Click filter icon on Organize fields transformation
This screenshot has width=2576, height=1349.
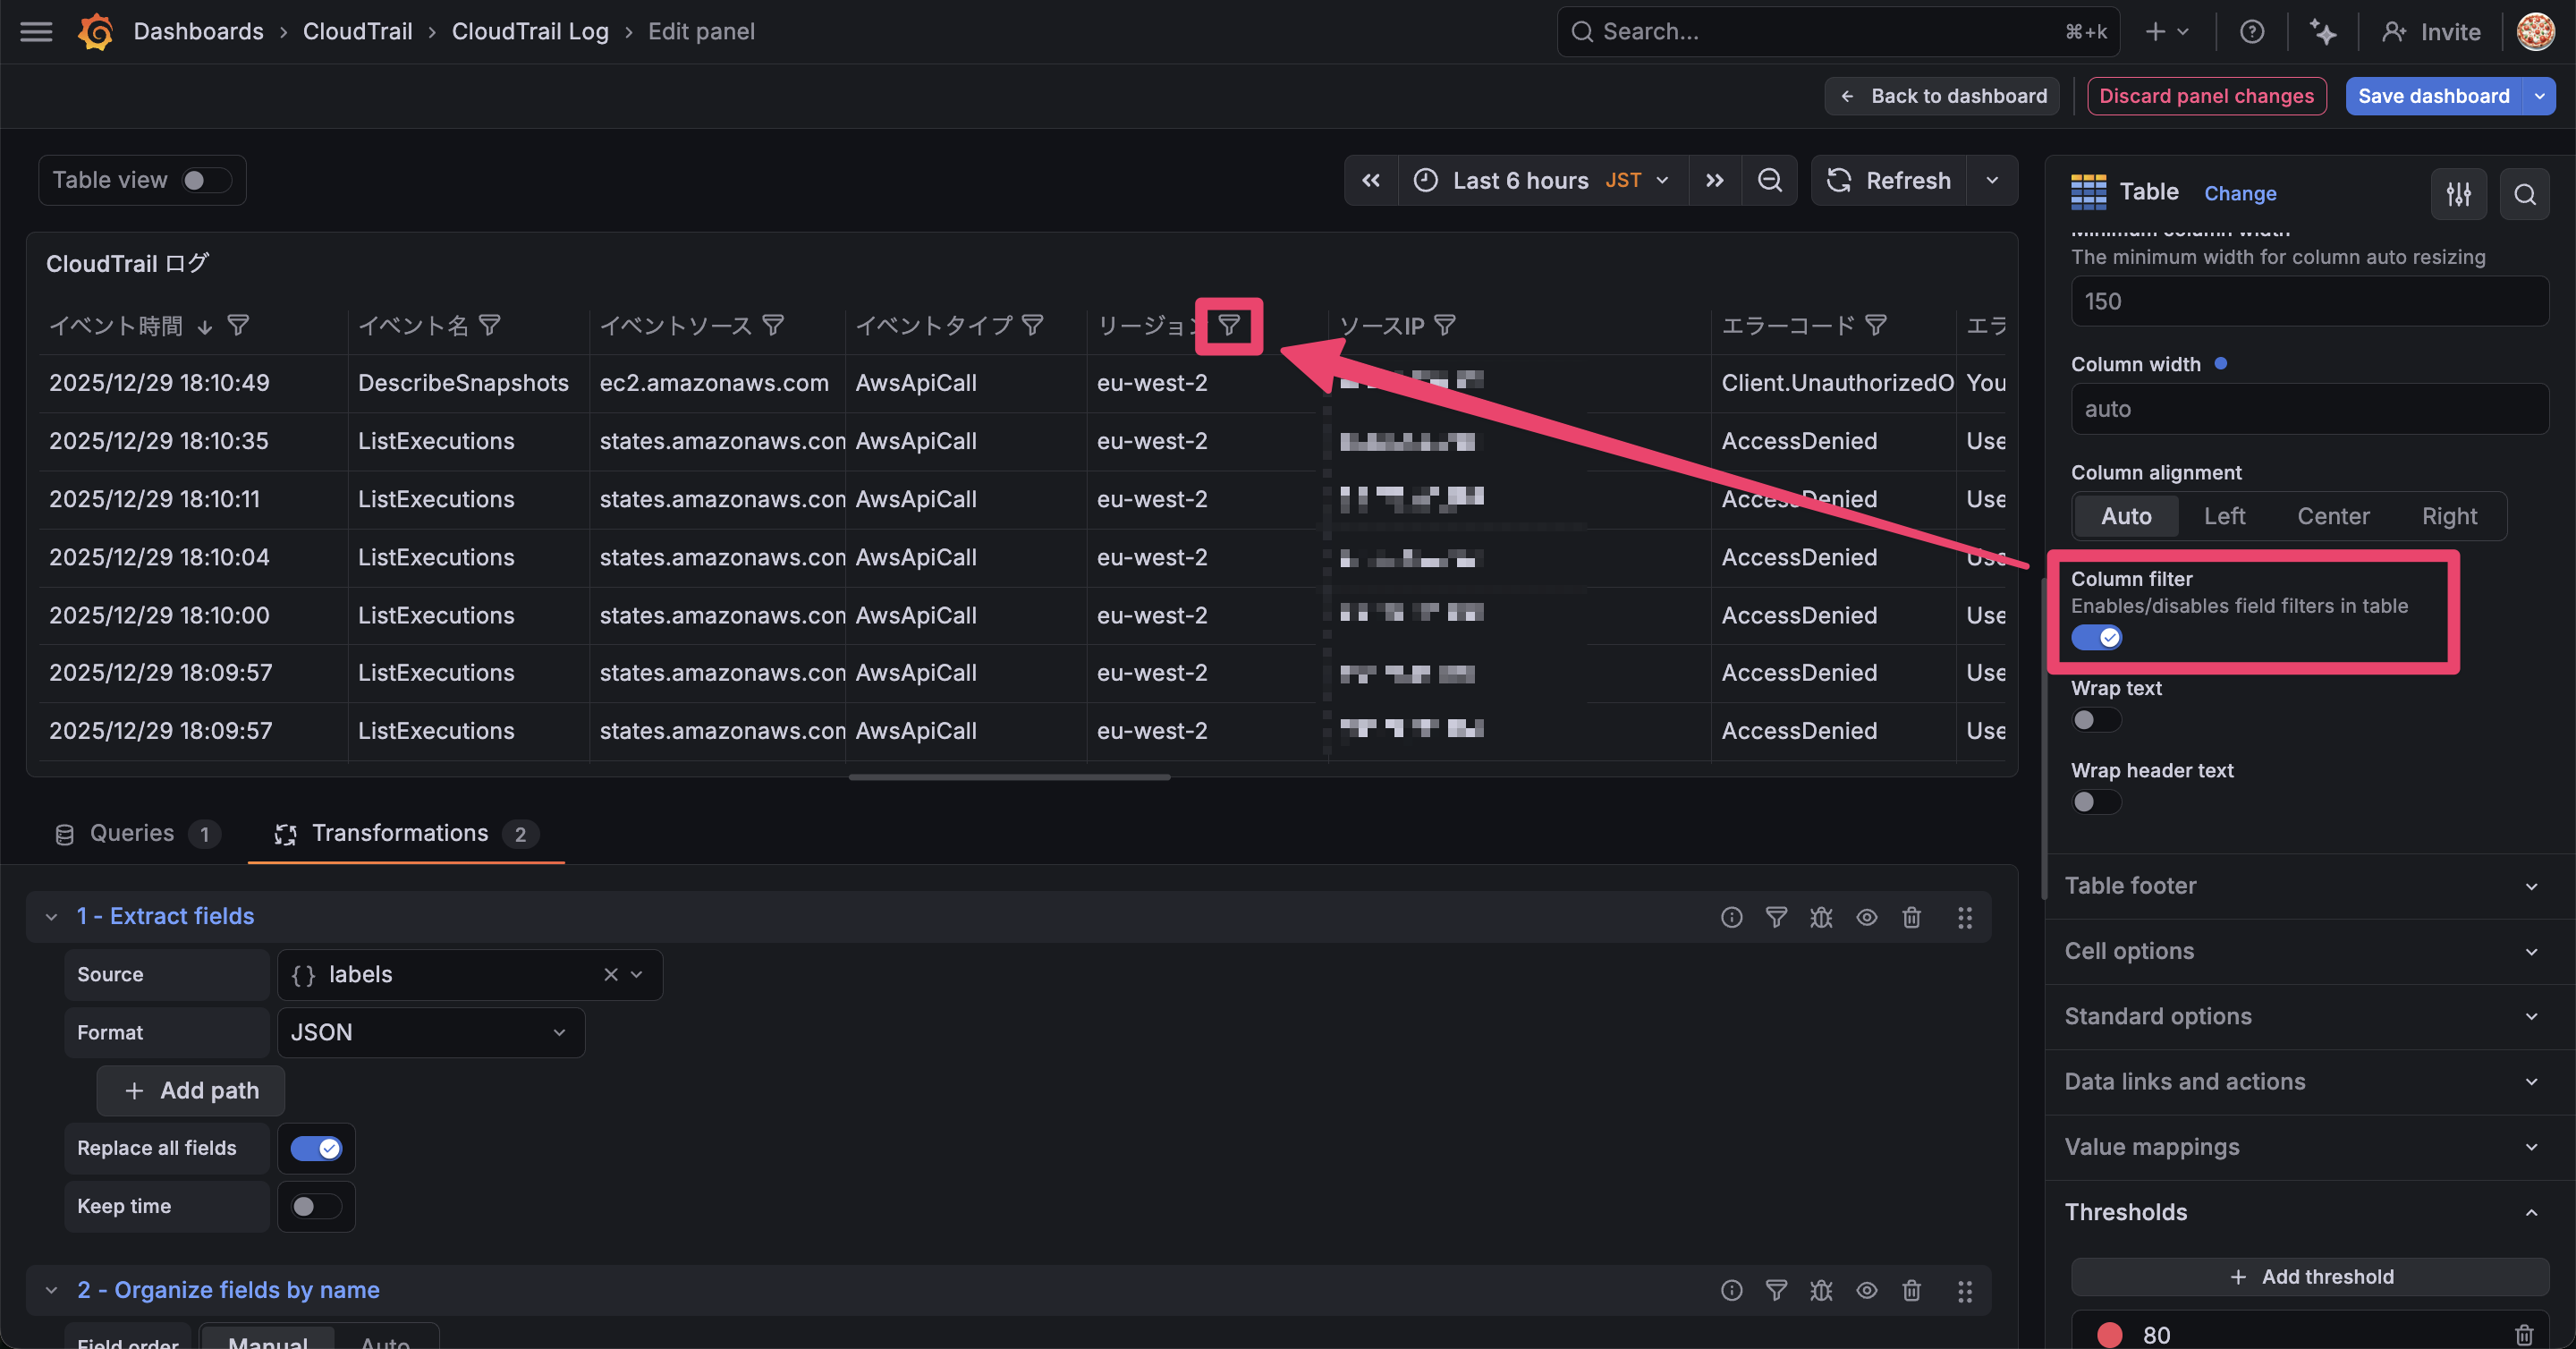(1776, 1291)
